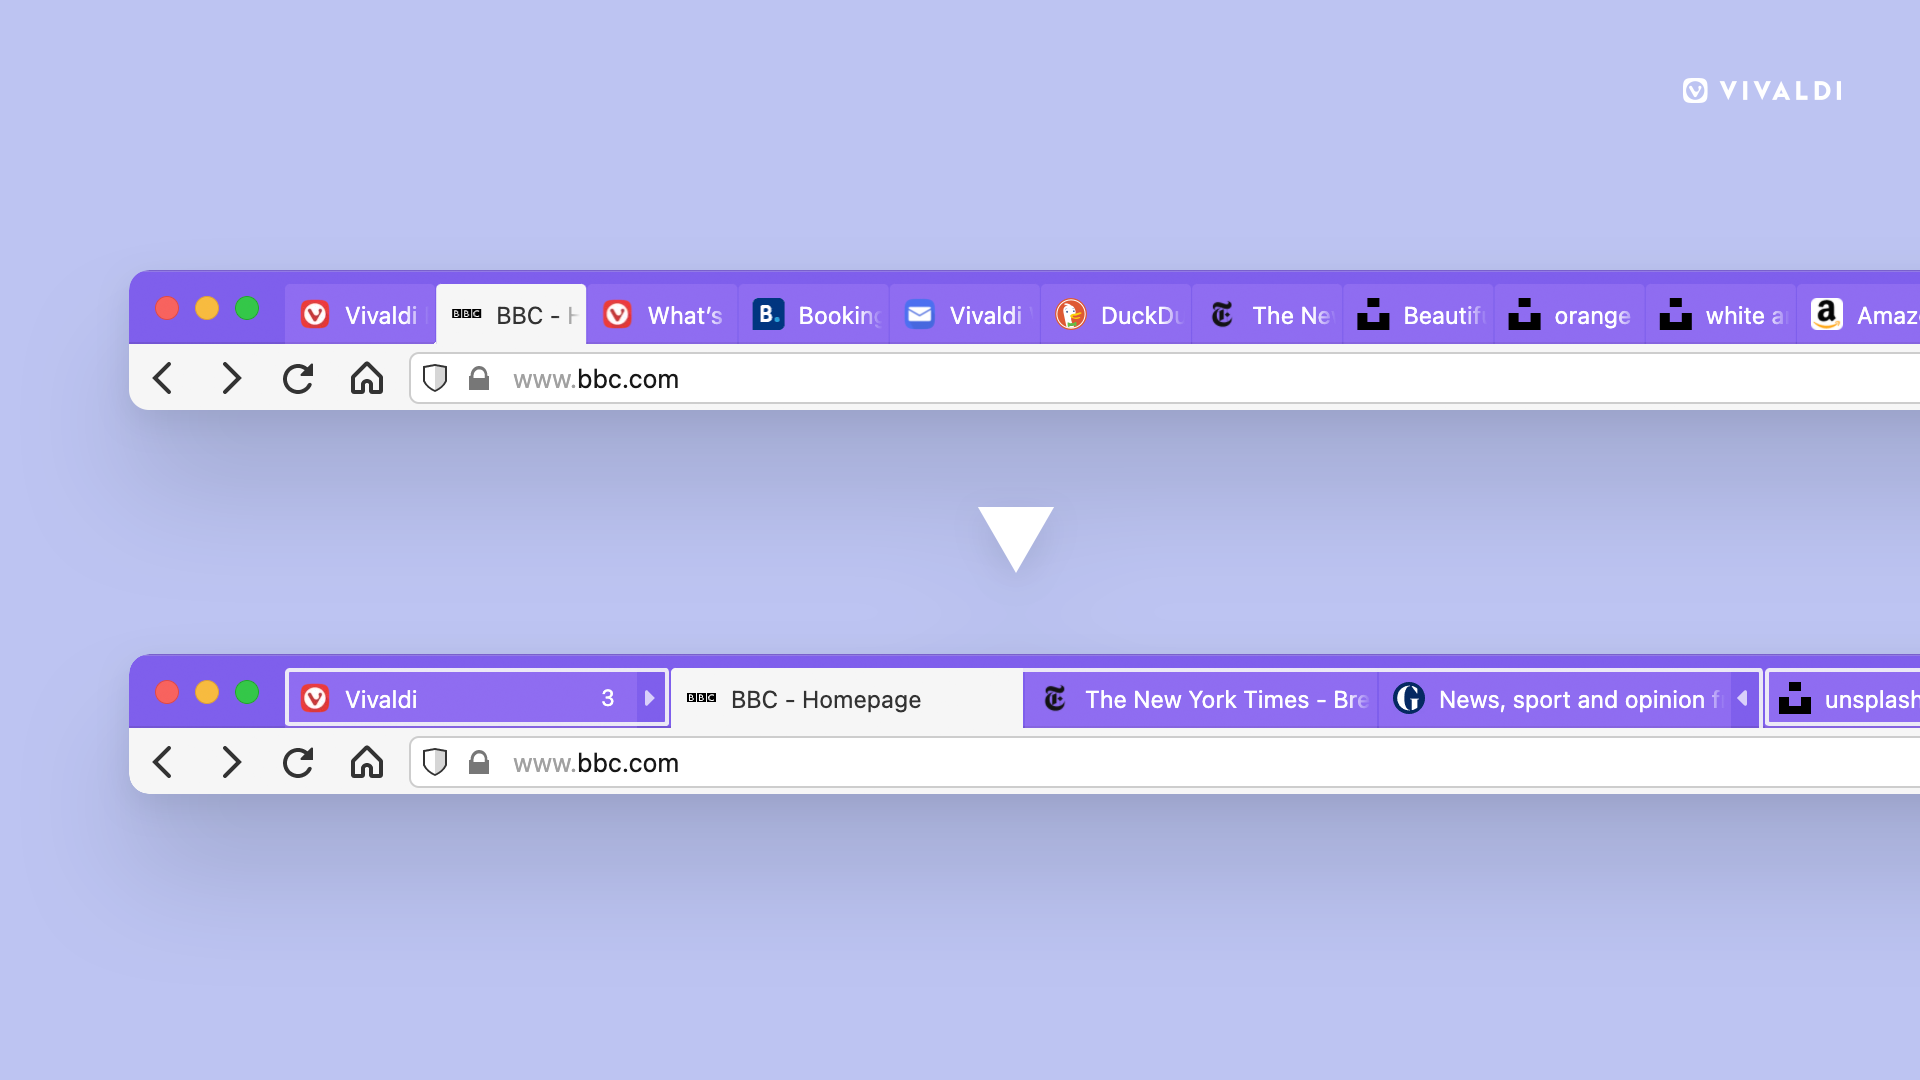The image size is (1920, 1080).
Task: Click the shield/tracker blocker icon in address bar
Action: coord(433,378)
